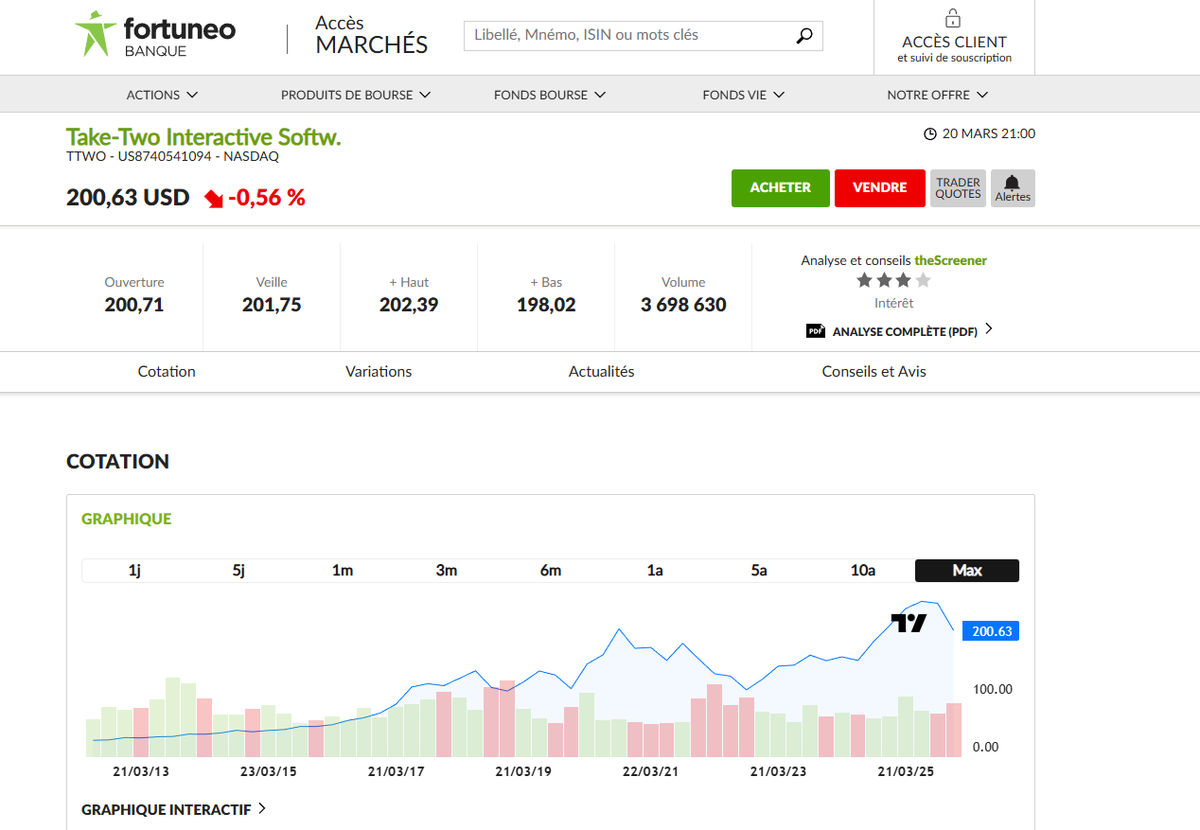Open TRADER QUOTES
Viewport: 1200px width, 830px height.
[x=958, y=188]
